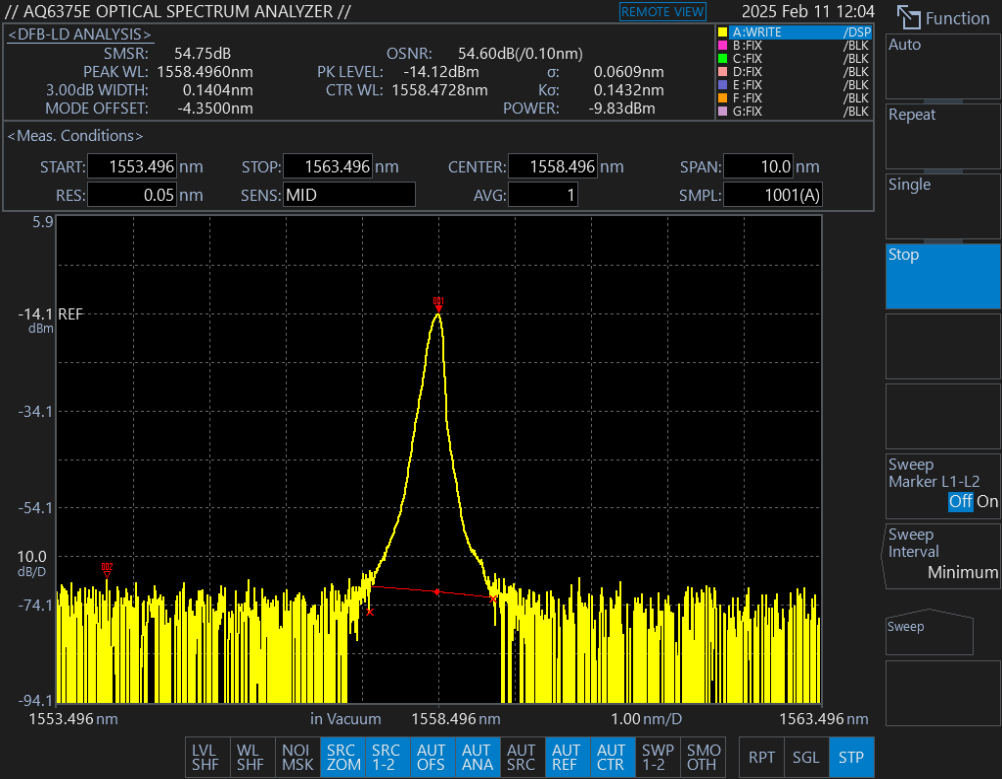Toggle the NOI MSK status button

pos(297,758)
